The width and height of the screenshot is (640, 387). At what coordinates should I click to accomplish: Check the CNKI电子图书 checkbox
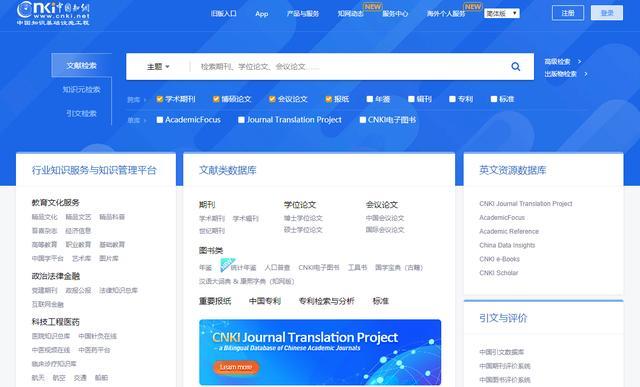362,120
